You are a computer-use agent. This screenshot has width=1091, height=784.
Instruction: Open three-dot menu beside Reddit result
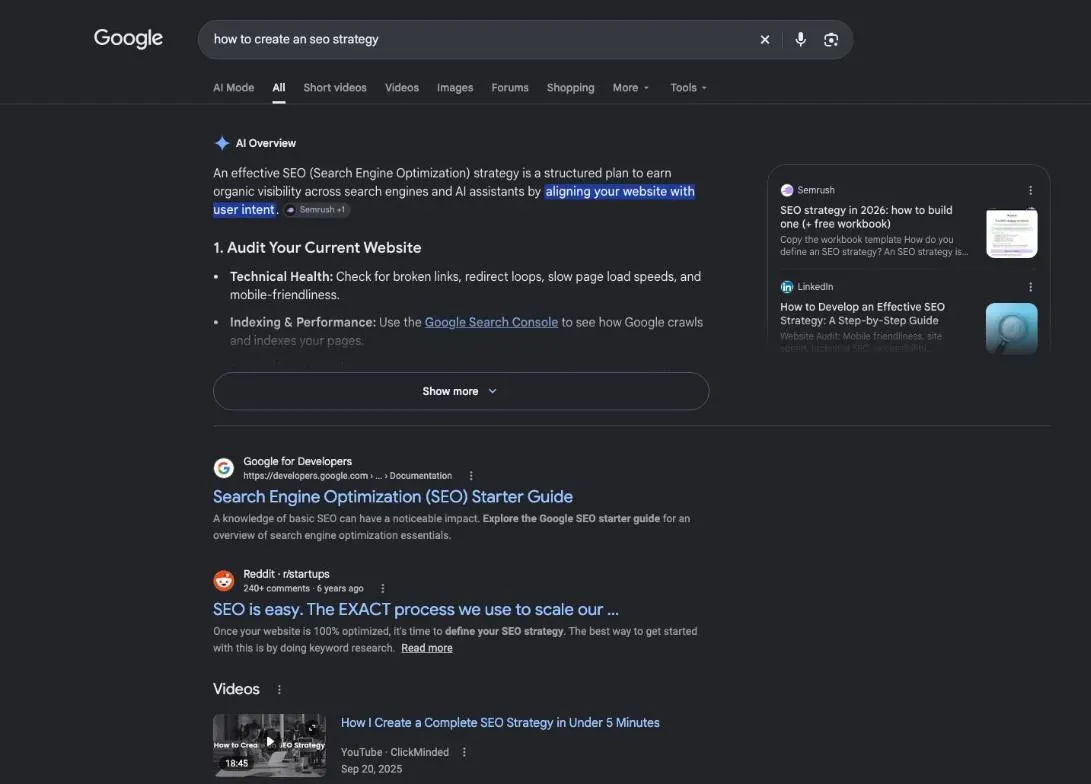pos(383,589)
